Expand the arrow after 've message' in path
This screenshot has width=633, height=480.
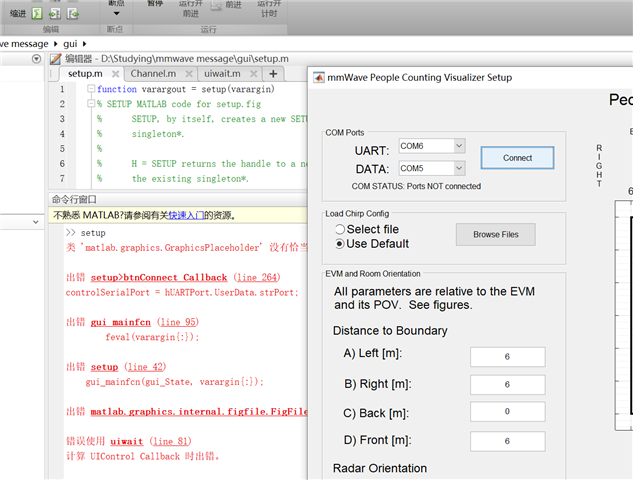56,44
